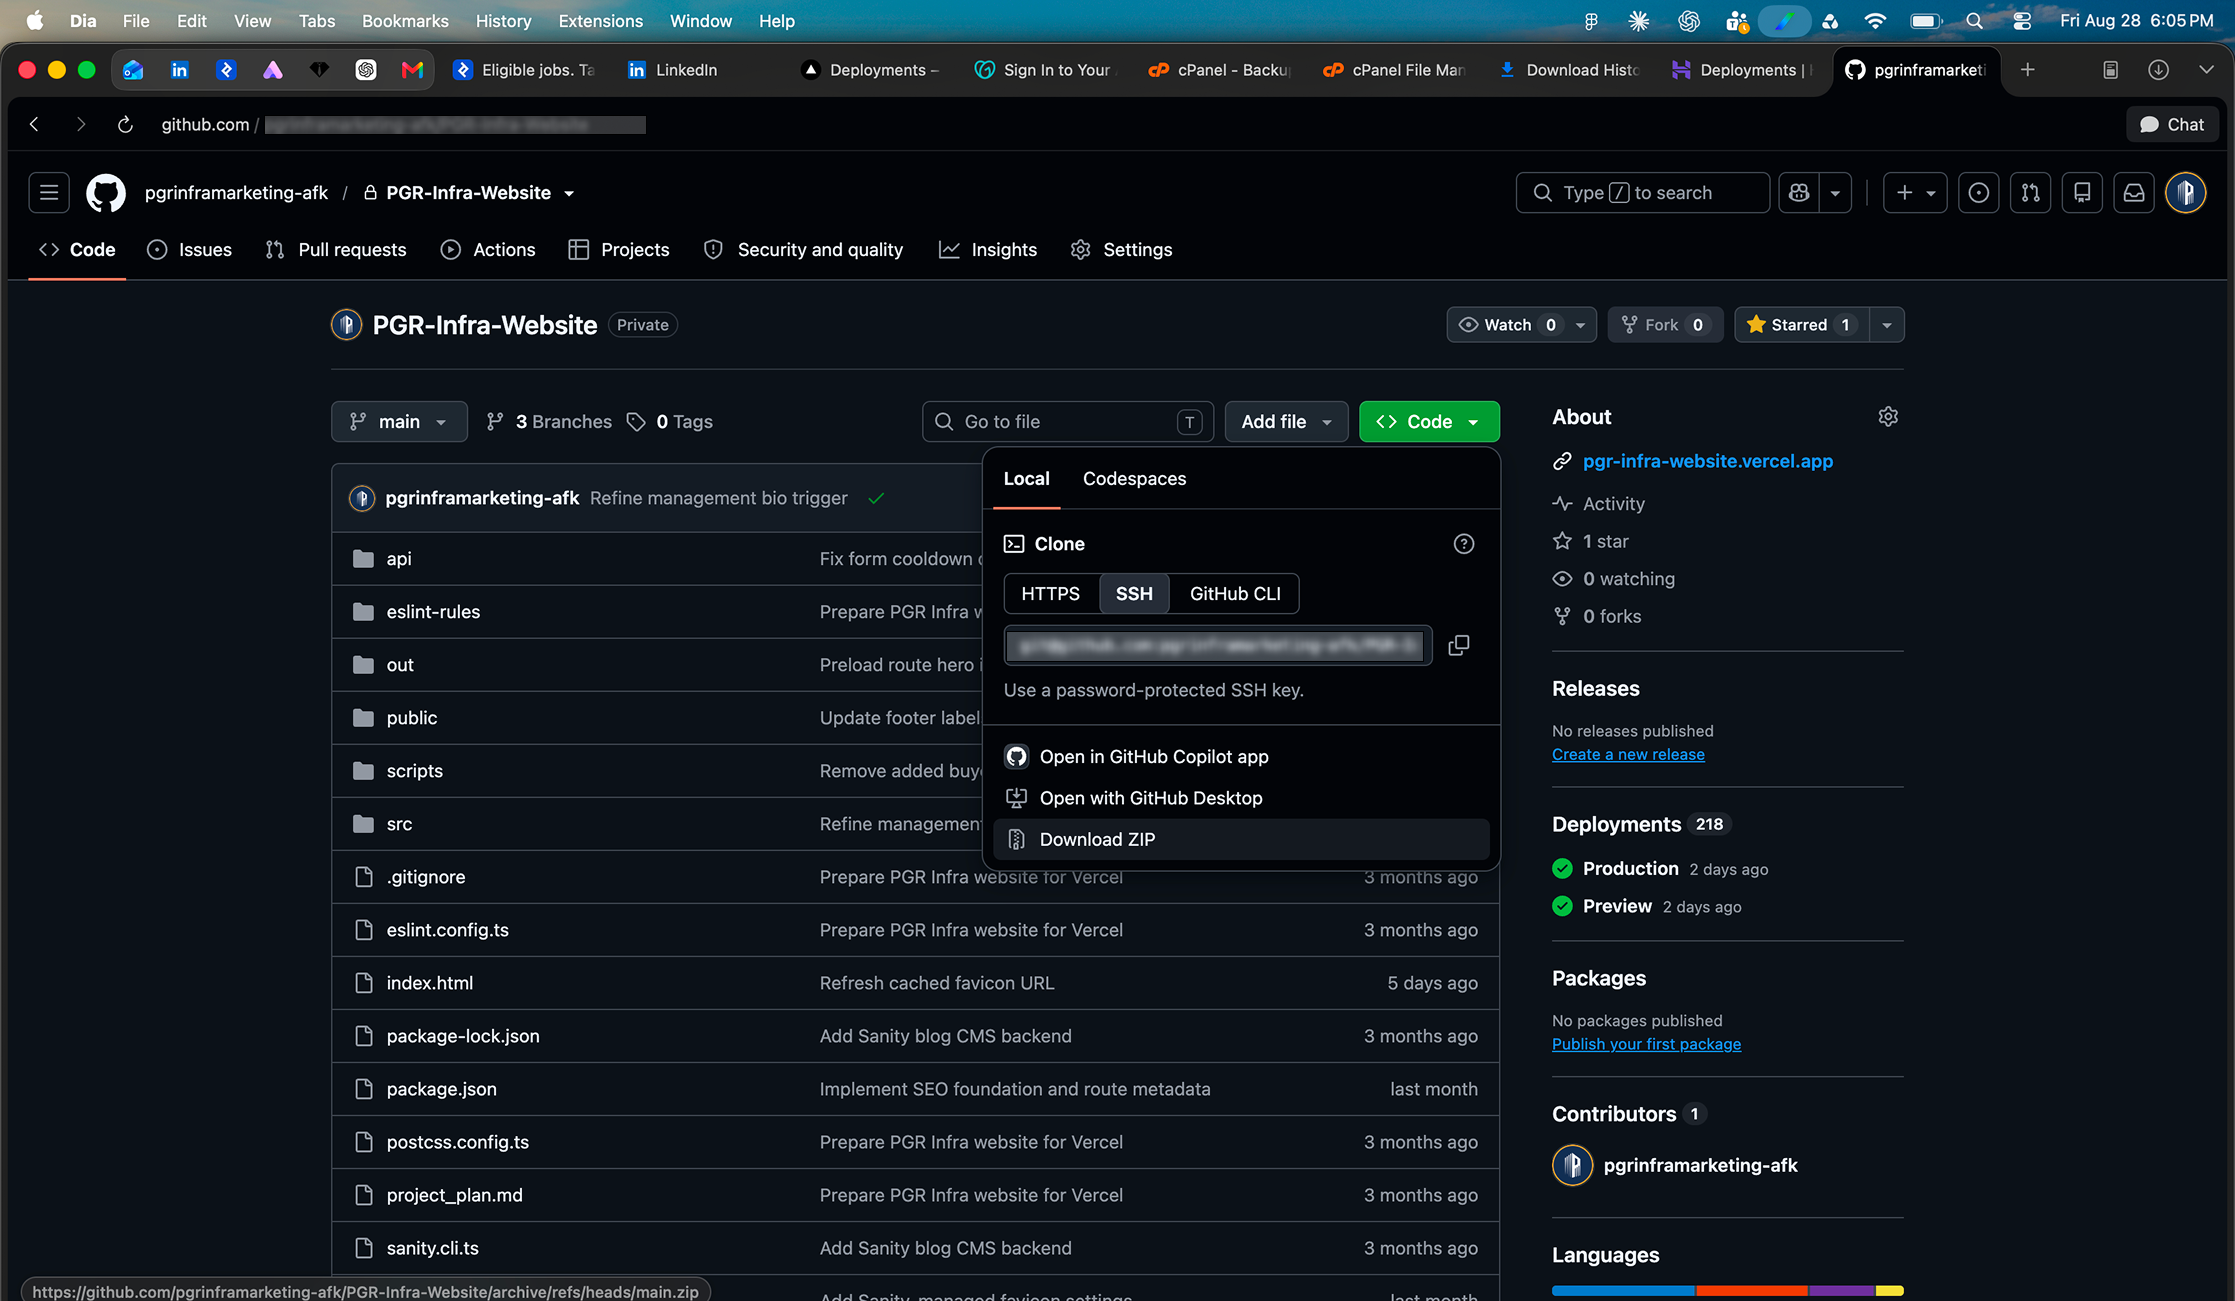
Task: Open the Pull requests icon in the header bar
Action: point(2030,193)
